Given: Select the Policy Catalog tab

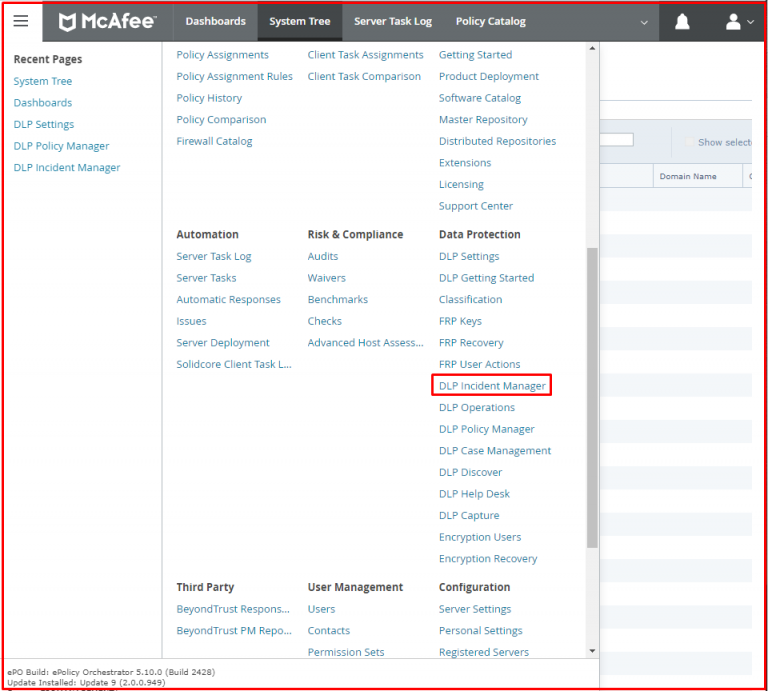Looking at the screenshot, I should [x=490, y=22].
